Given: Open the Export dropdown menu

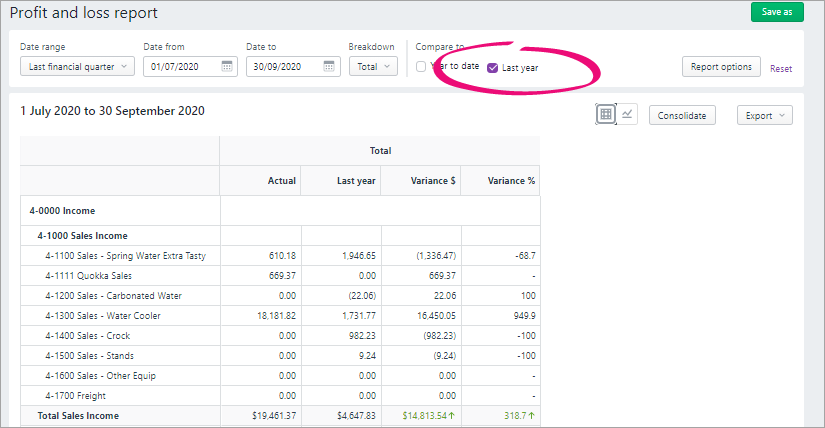Looking at the screenshot, I should (764, 115).
